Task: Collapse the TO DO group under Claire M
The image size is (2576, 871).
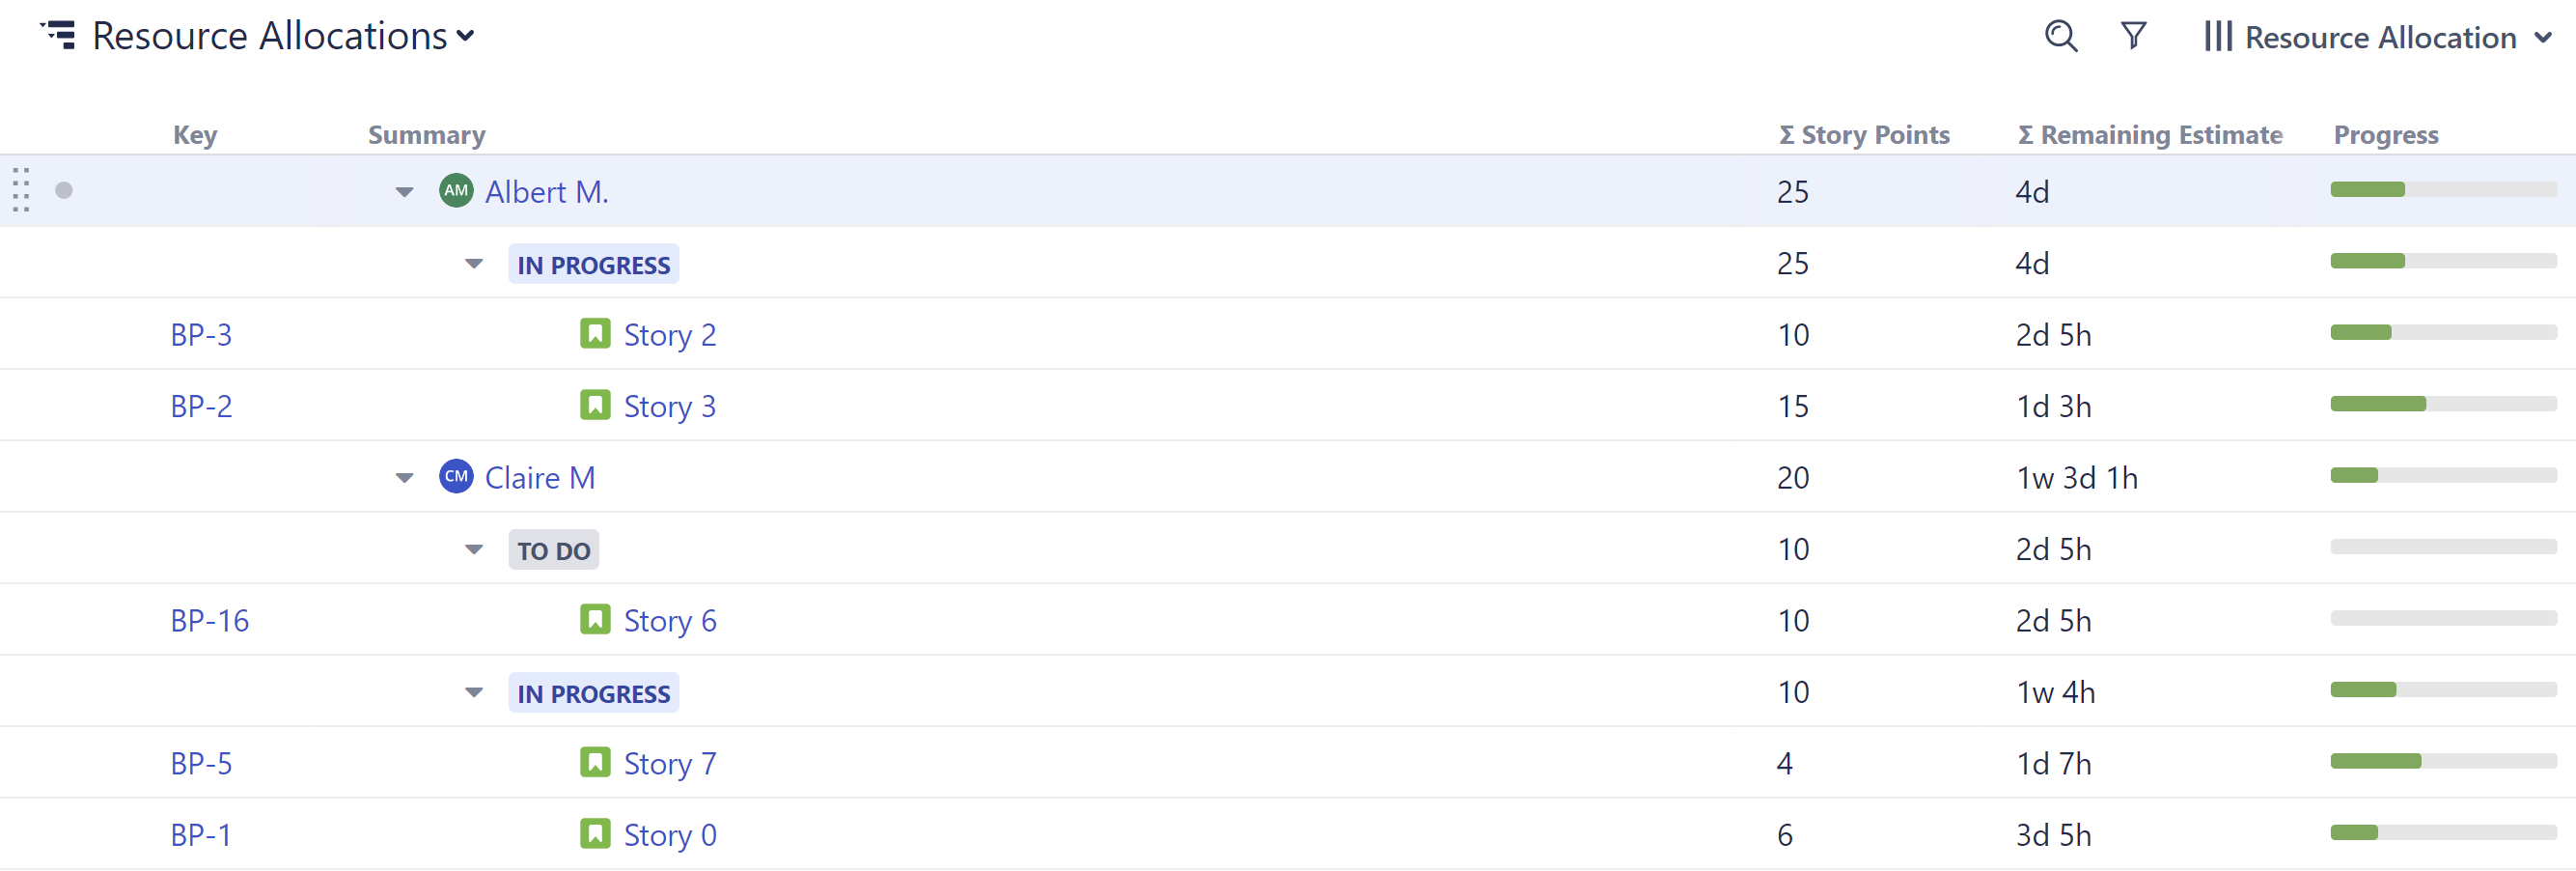Action: 472,549
